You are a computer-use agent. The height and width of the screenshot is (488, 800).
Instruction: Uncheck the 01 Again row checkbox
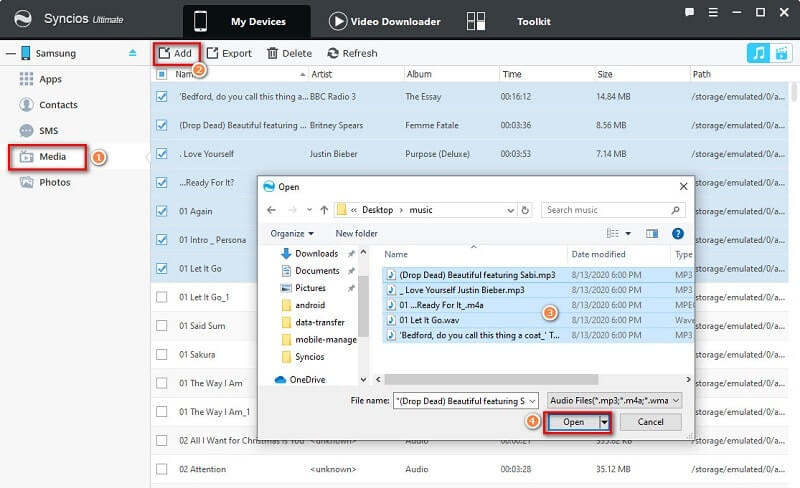[x=162, y=211]
